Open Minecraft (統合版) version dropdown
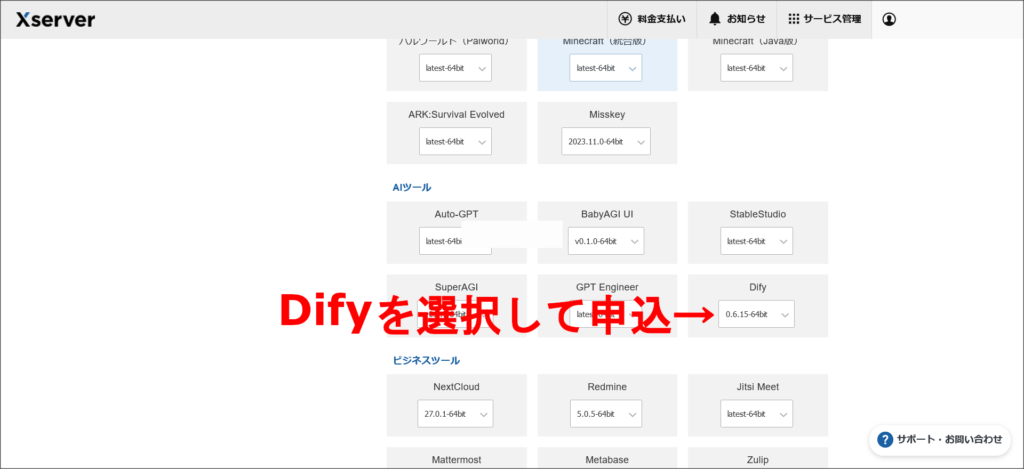 pyautogui.click(x=605, y=68)
